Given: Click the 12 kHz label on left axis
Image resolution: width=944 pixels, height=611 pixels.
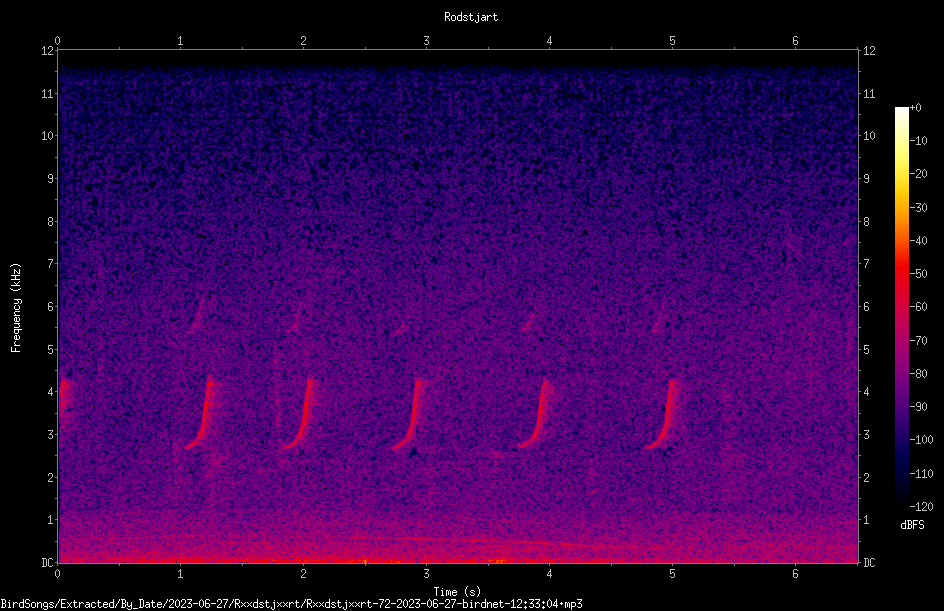Looking at the screenshot, I should (x=48, y=51).
